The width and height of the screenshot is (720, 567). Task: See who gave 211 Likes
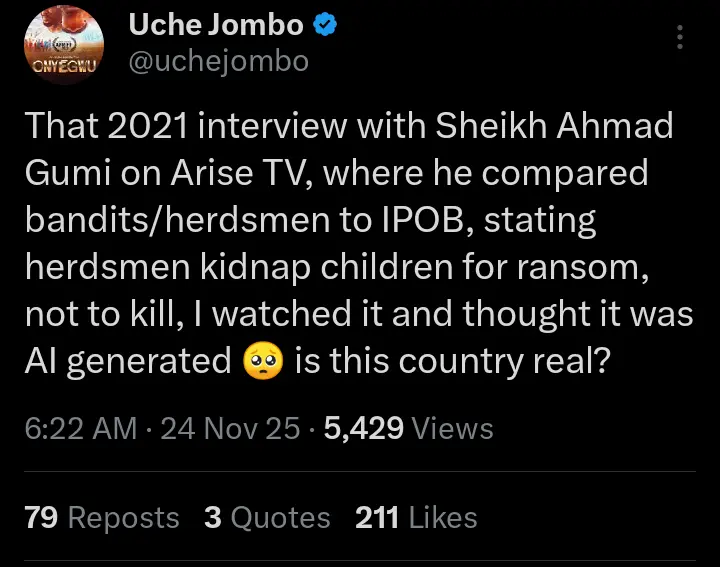pos(416,517)
